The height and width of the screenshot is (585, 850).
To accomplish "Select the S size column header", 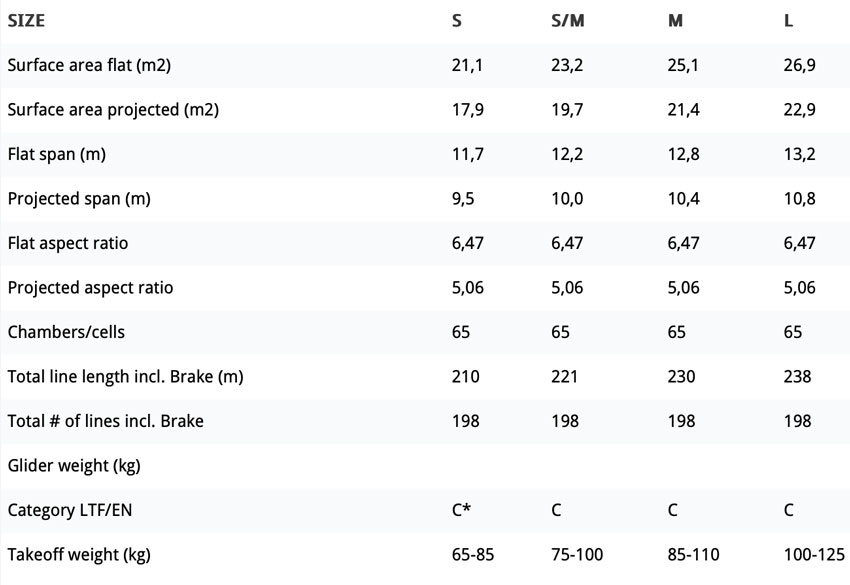I will point(457,21).
